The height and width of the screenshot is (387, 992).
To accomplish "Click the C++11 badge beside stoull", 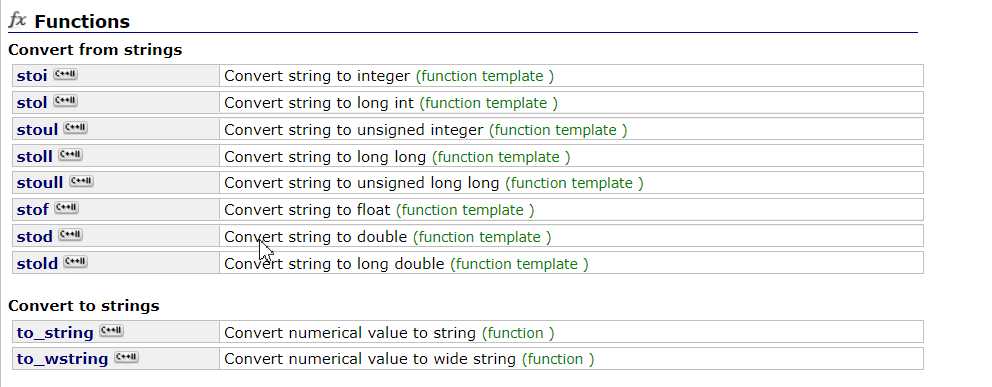I will [81, 181].
